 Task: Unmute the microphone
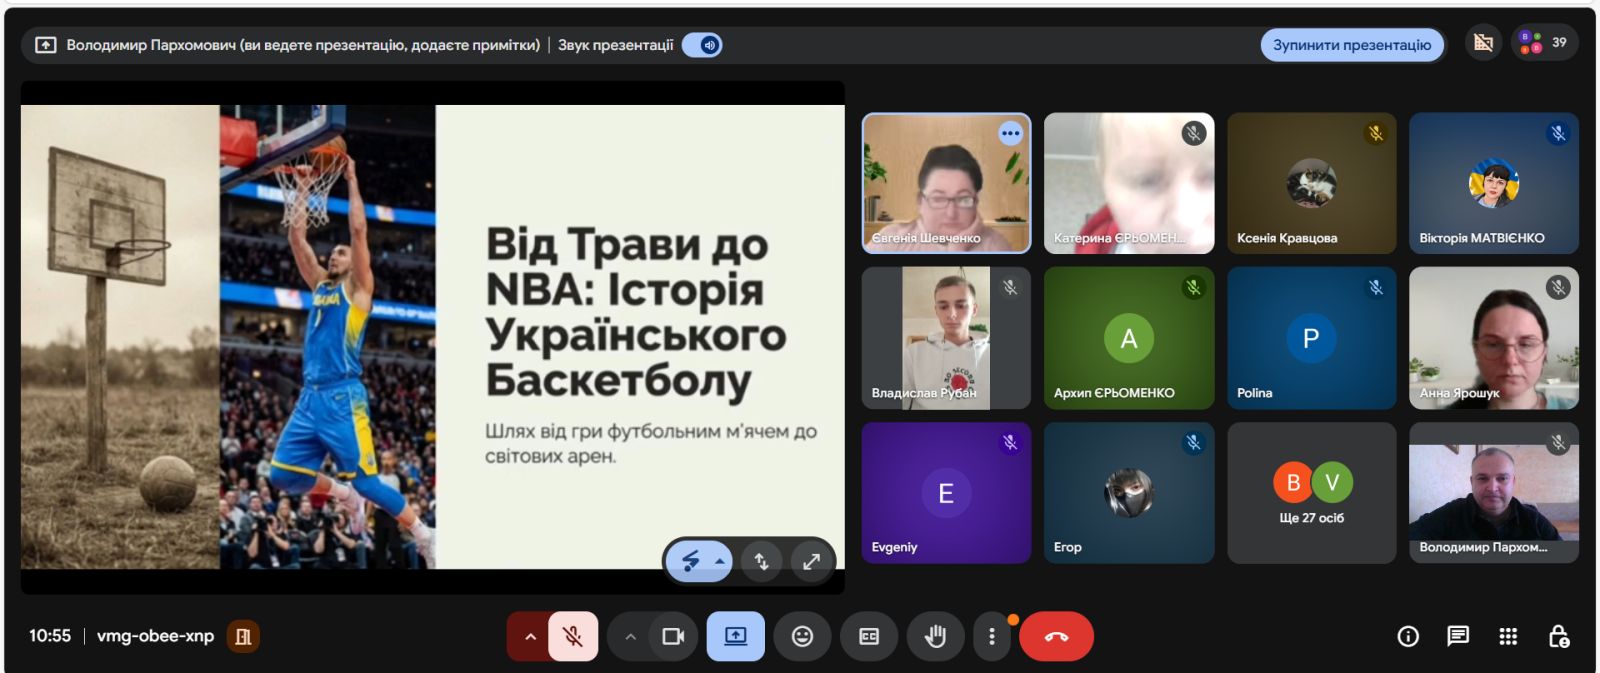click(573, 636)
